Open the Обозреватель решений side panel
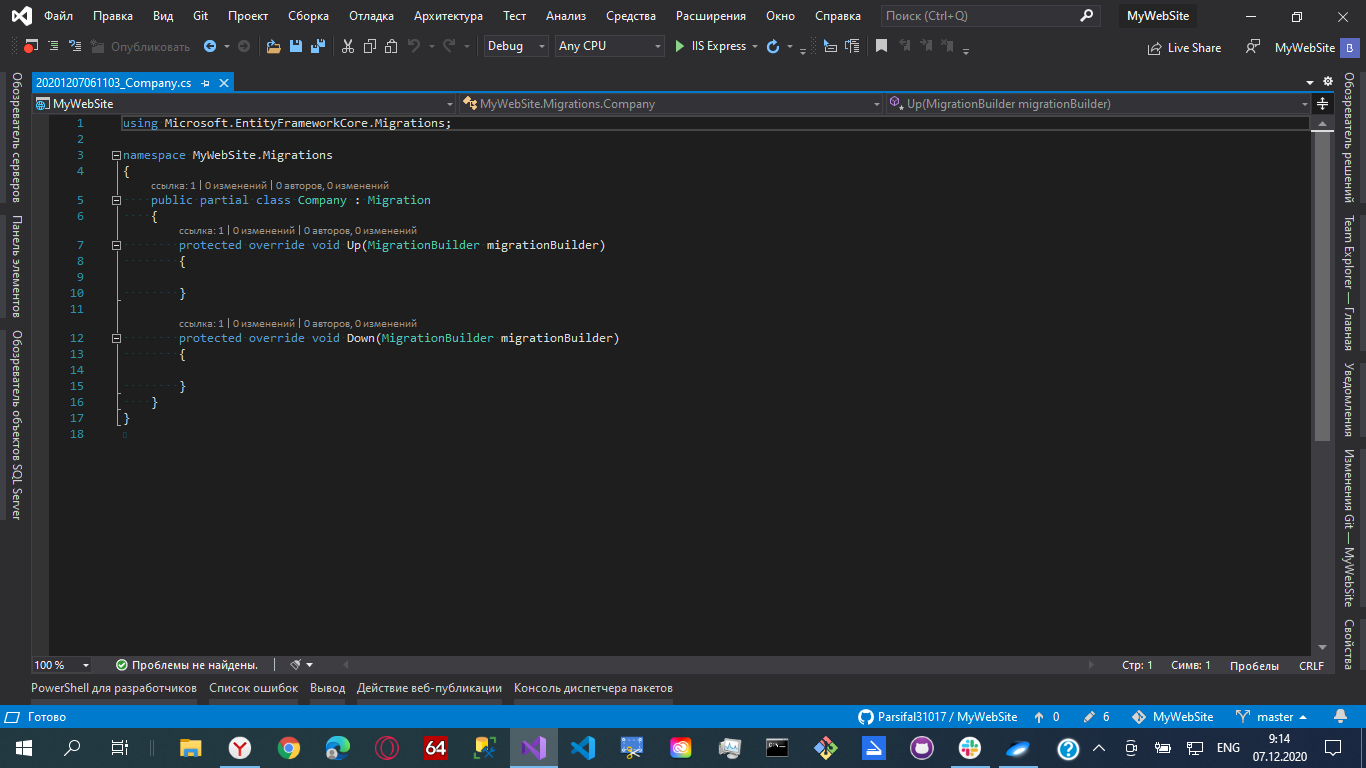Viewport: 1366px width, 768px height. 1348,138
